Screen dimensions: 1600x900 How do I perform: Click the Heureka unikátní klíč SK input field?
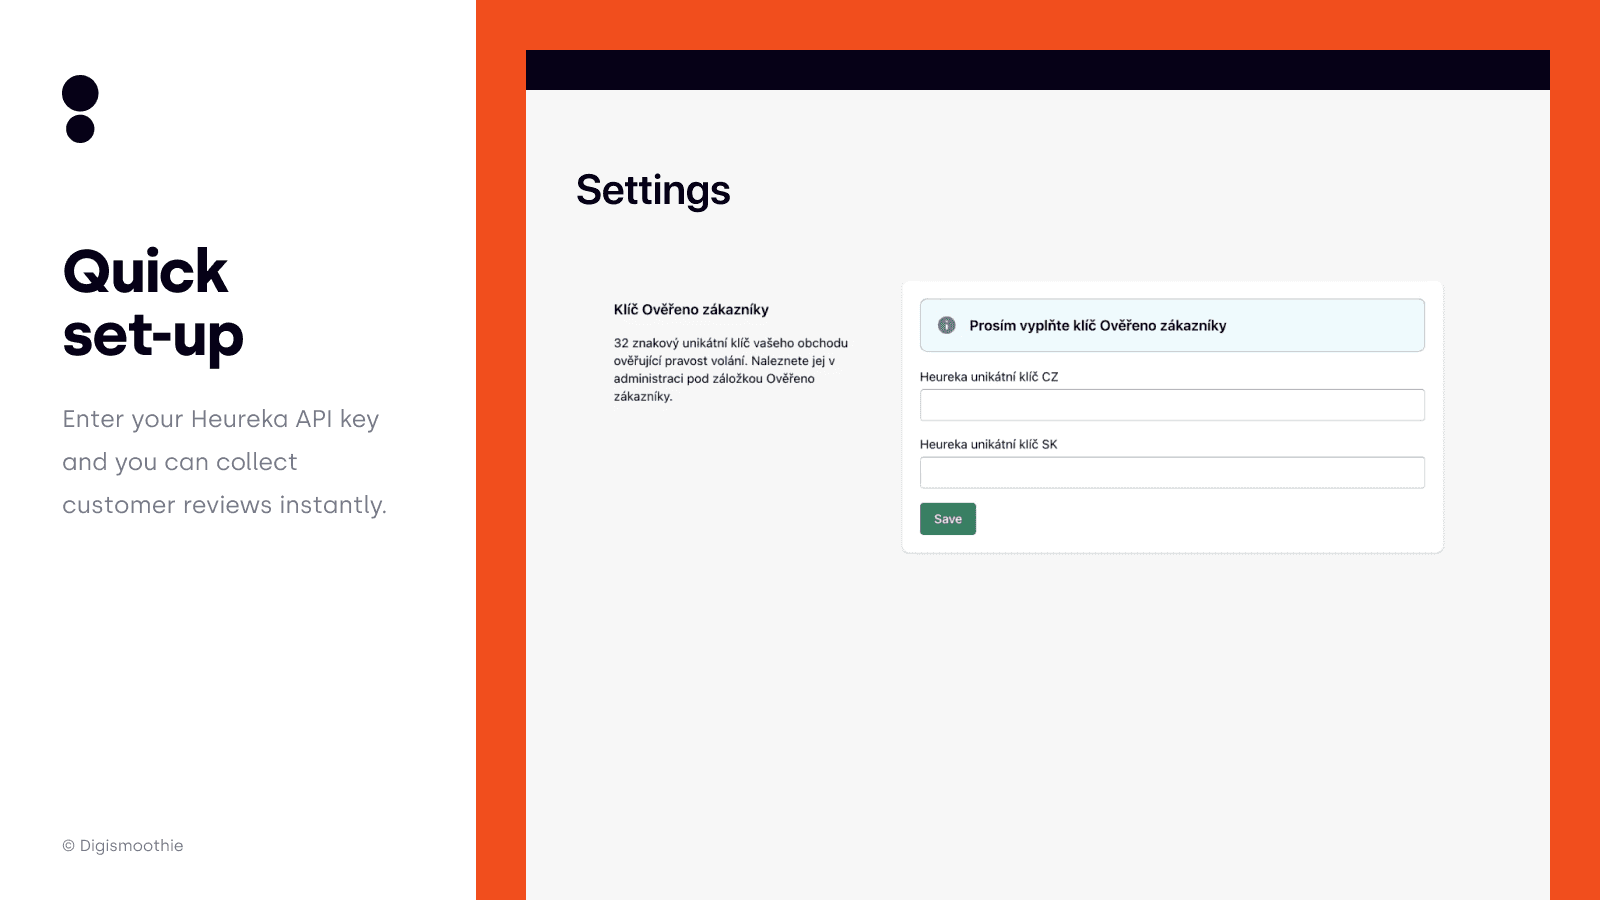(x=1172, y=471)
